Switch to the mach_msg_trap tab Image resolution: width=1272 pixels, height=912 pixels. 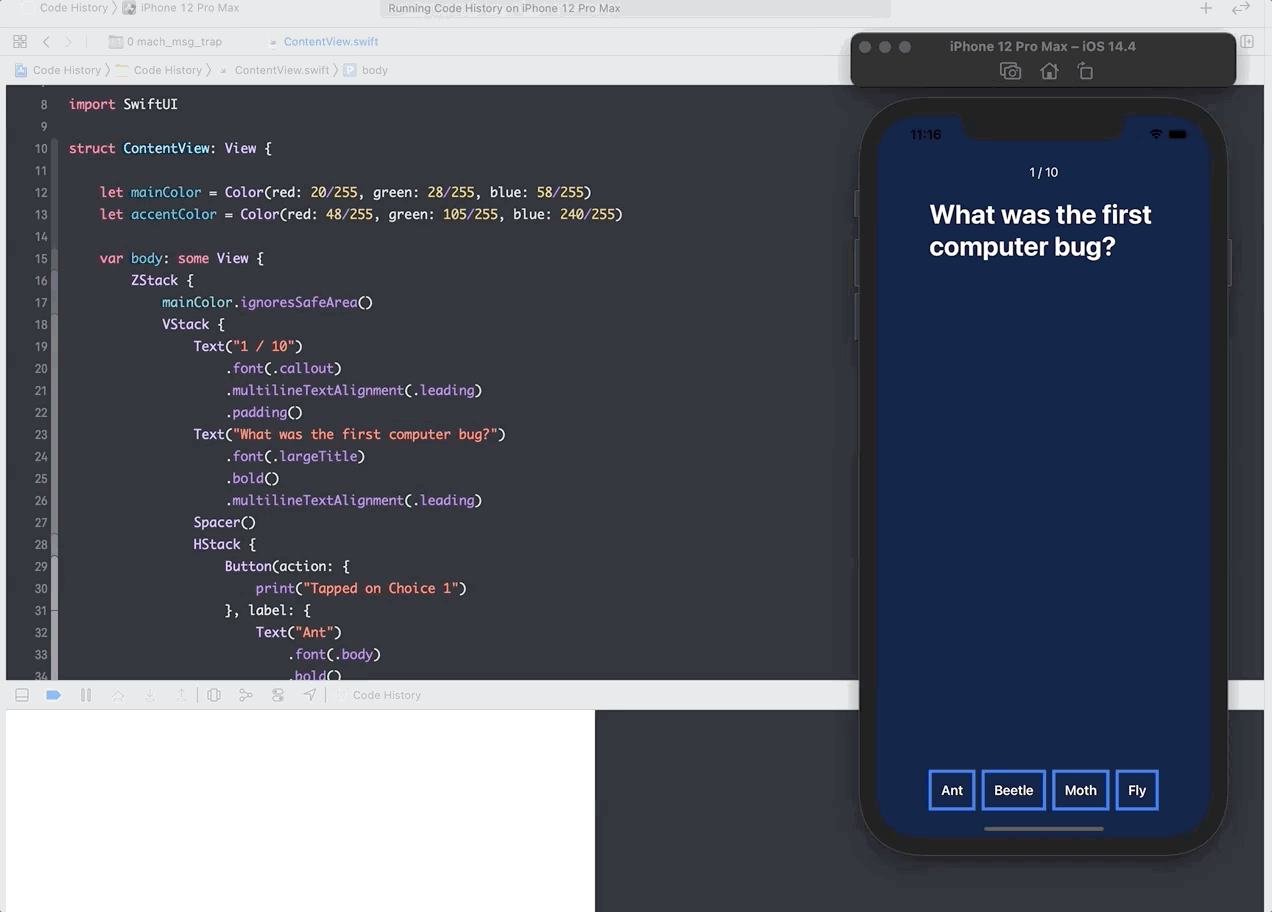coord(166,42)
